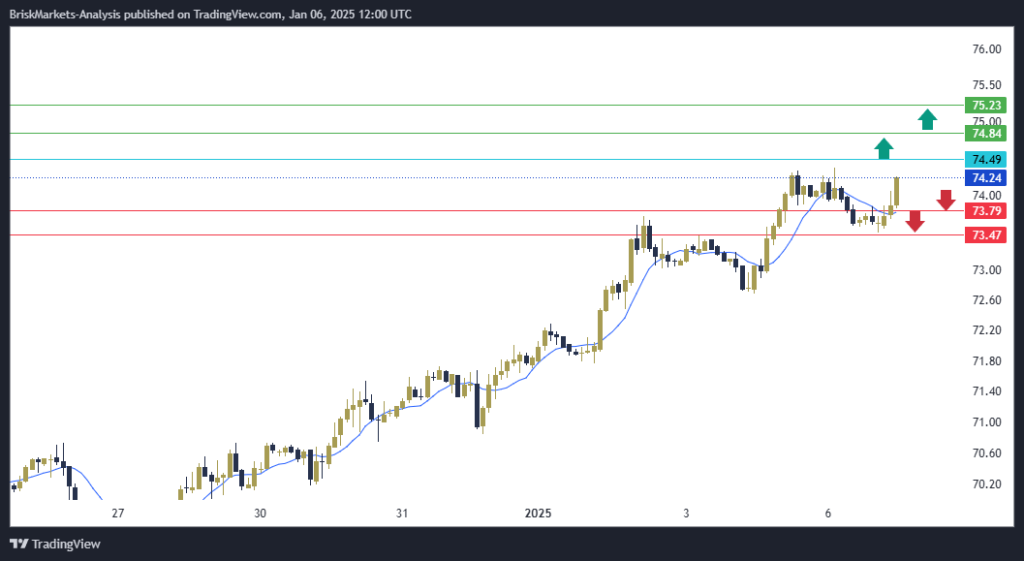Screen dimensions: 1024x561
Task: Click the 74.84 green price label
Action: pos(985,133)
